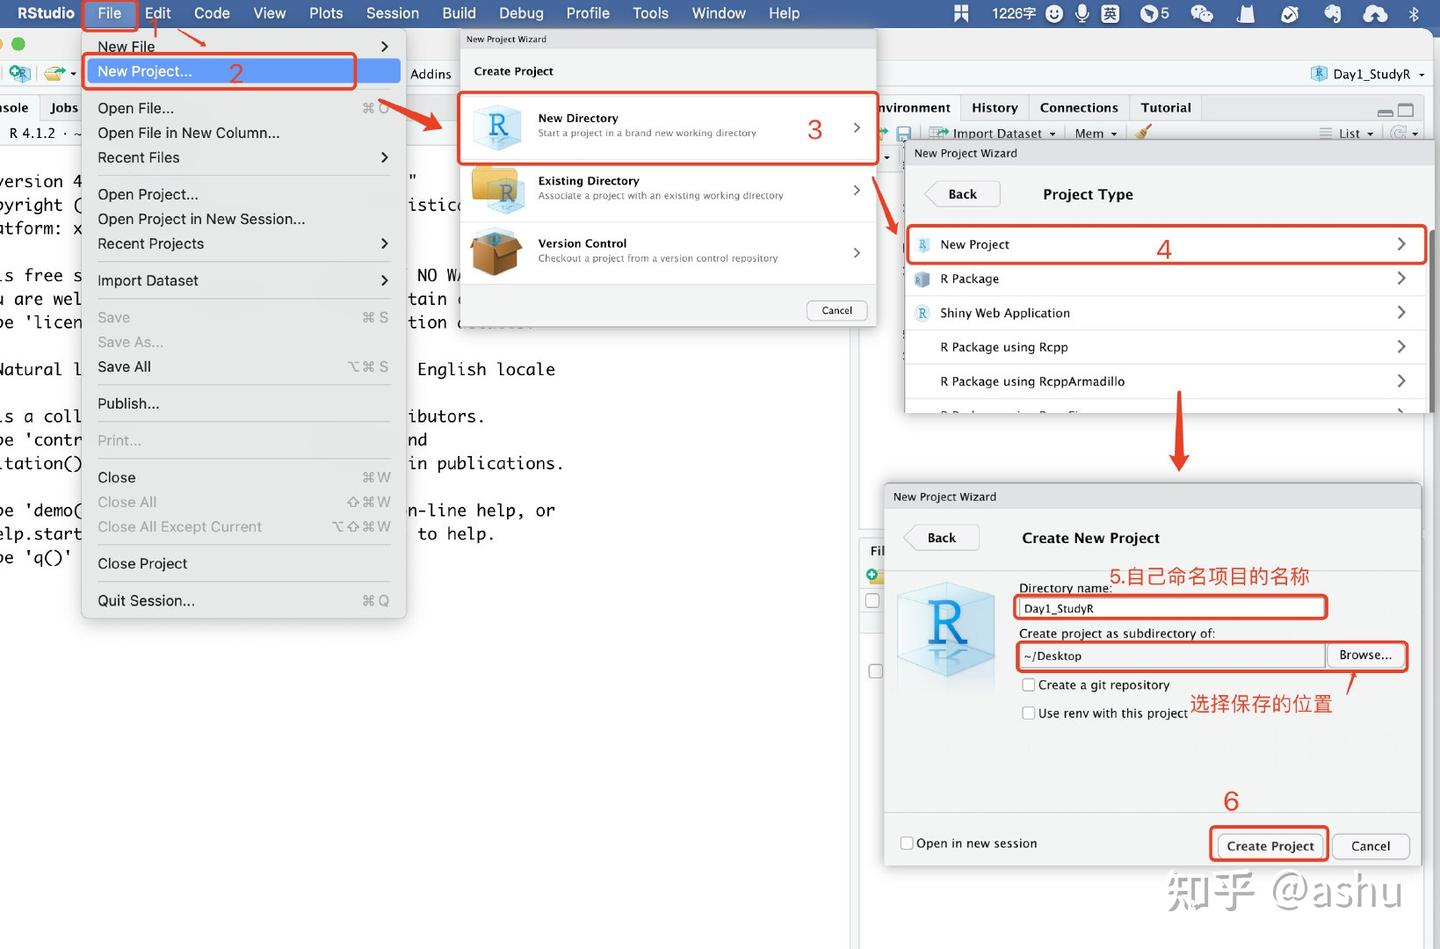Check Use renv with this project

tap(1028, 713)
